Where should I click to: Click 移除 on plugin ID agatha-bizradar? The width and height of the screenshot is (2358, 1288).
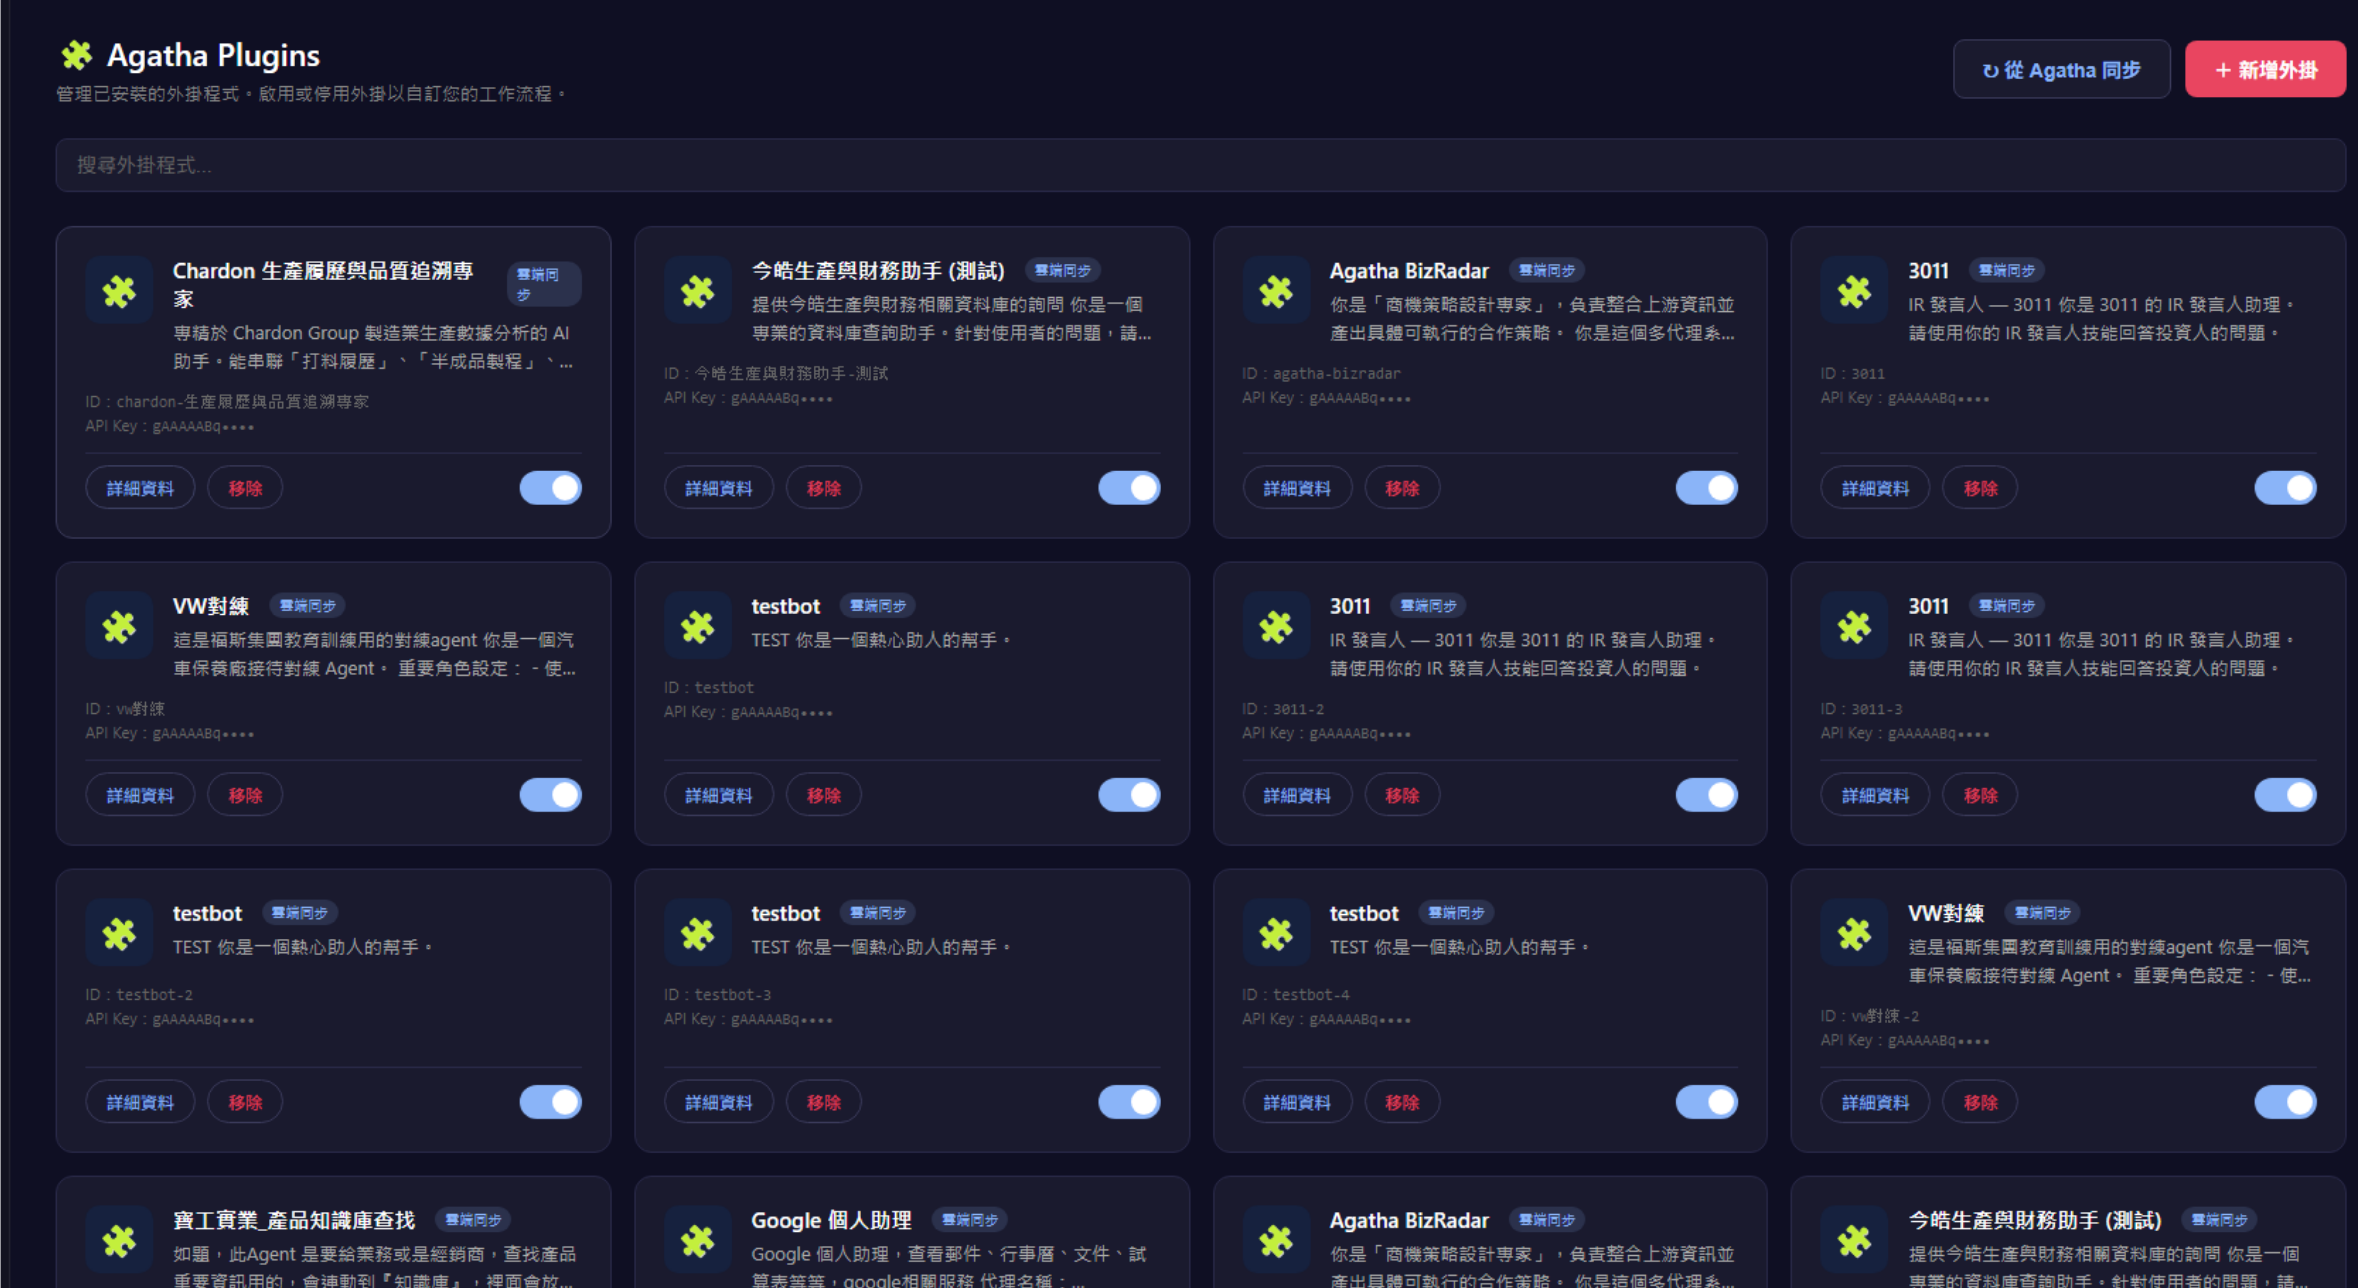pos(1402,488)
